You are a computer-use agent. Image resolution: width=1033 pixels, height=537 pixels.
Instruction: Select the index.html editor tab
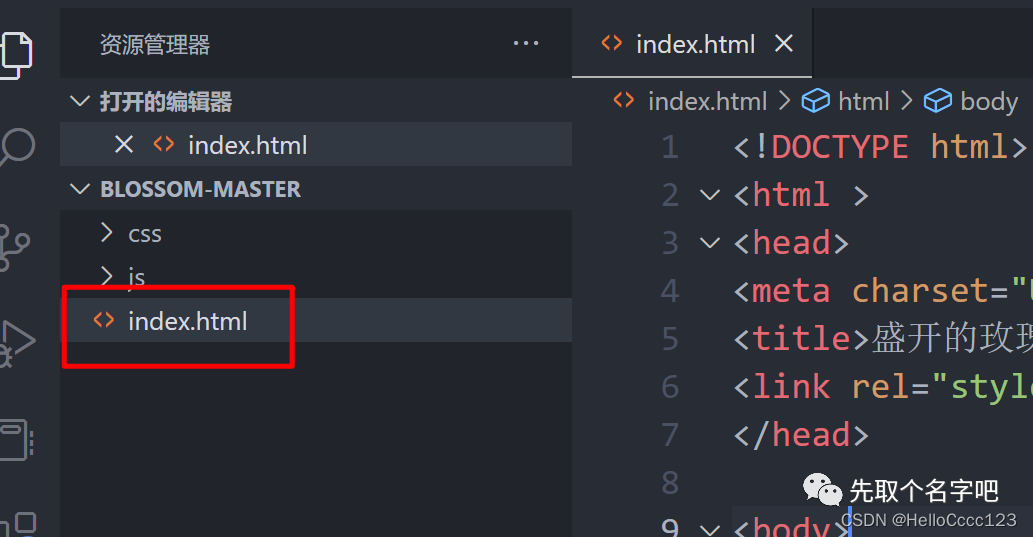coord(692,43)
